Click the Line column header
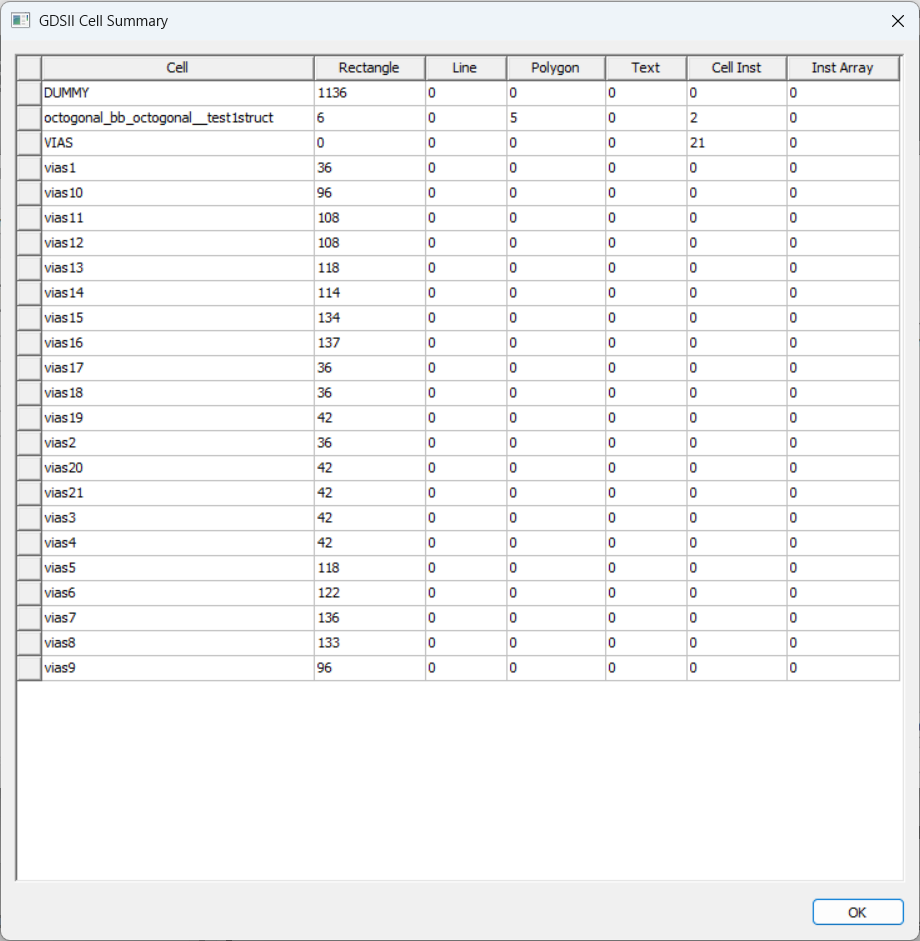Viewport: 920px width, 941px height. 466,67
